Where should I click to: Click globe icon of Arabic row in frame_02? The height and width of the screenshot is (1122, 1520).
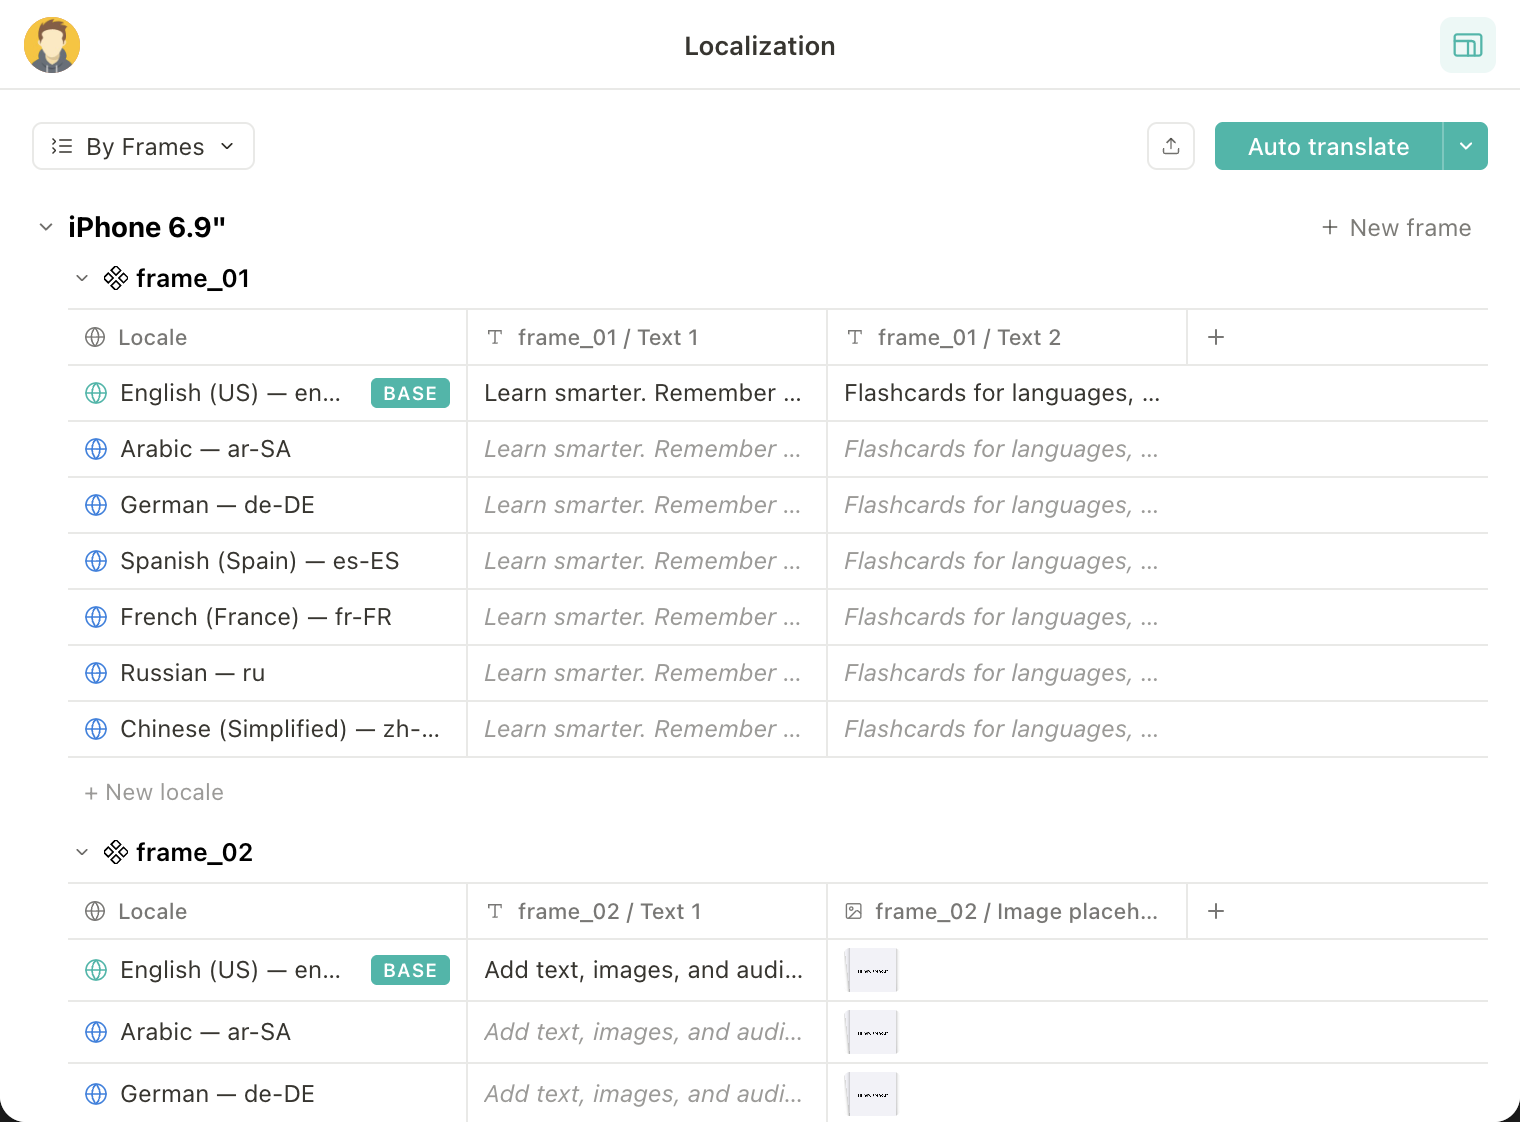pos(96,1032)
